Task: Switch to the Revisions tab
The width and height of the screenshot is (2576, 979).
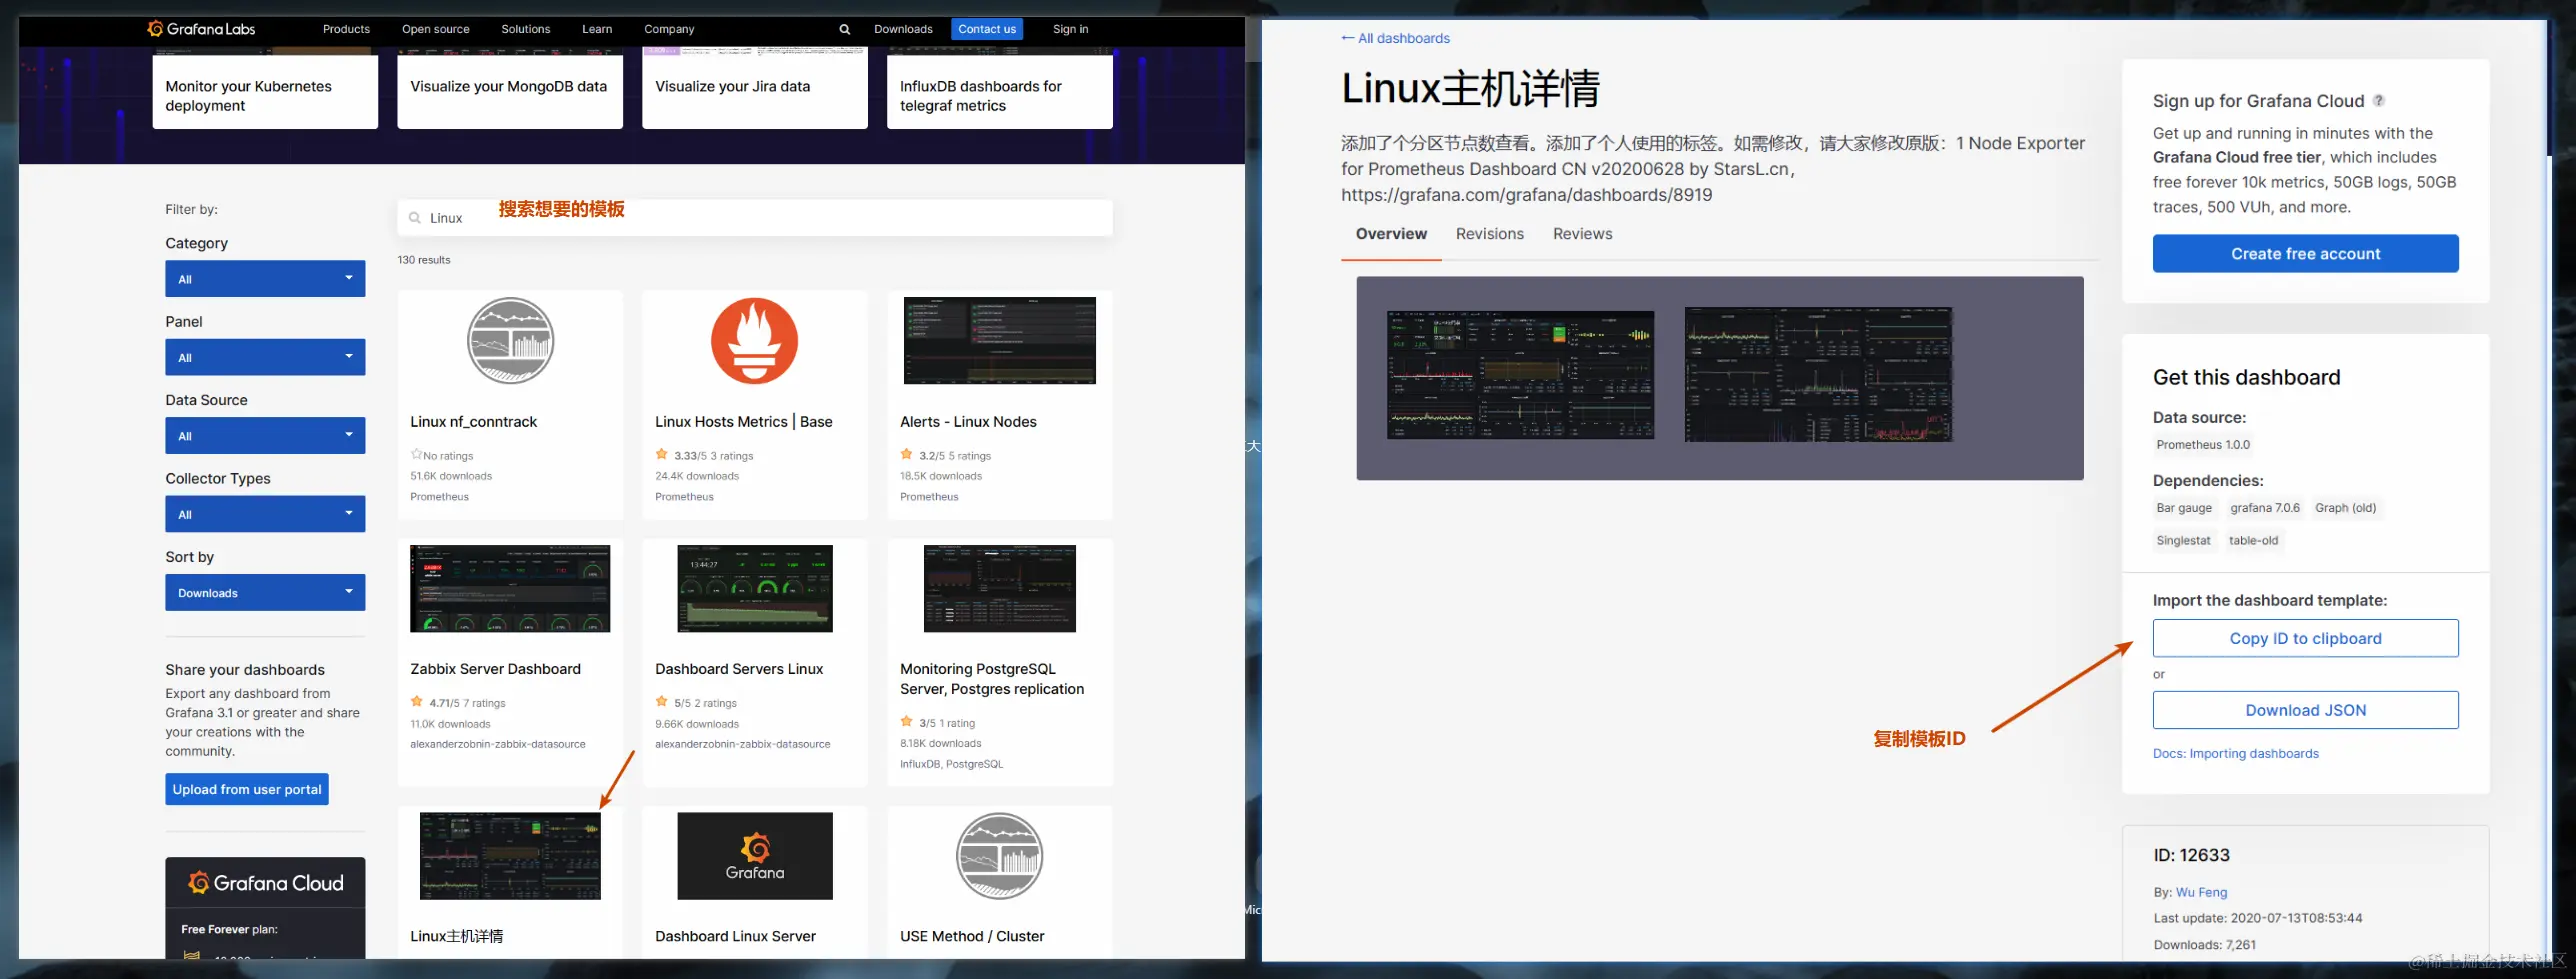Action: [x=1490, y=234]
